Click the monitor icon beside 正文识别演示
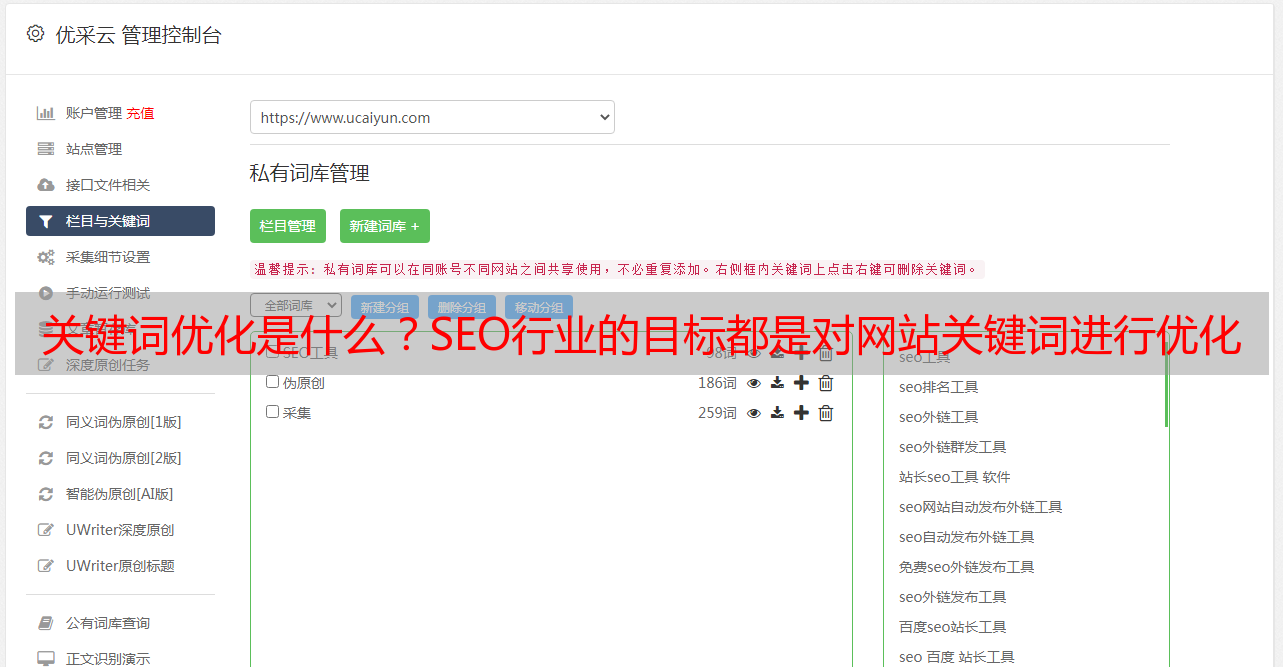 point(46,659)
